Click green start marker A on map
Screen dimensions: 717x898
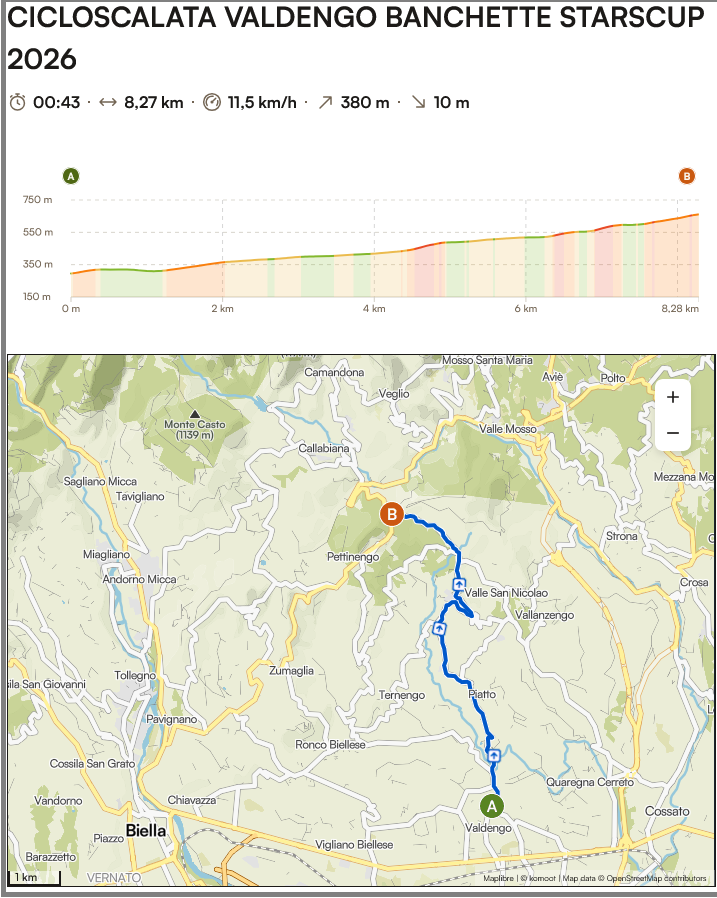pyautogui.click(x=492, y=805)
